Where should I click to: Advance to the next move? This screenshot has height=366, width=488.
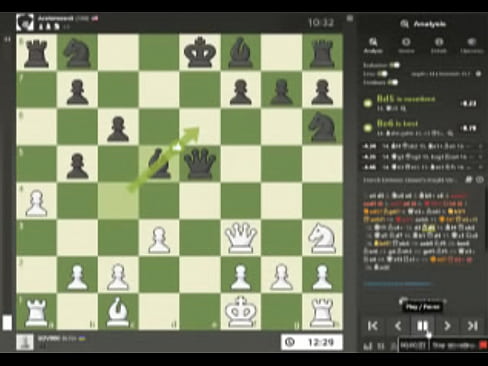[x=447, y=326]
